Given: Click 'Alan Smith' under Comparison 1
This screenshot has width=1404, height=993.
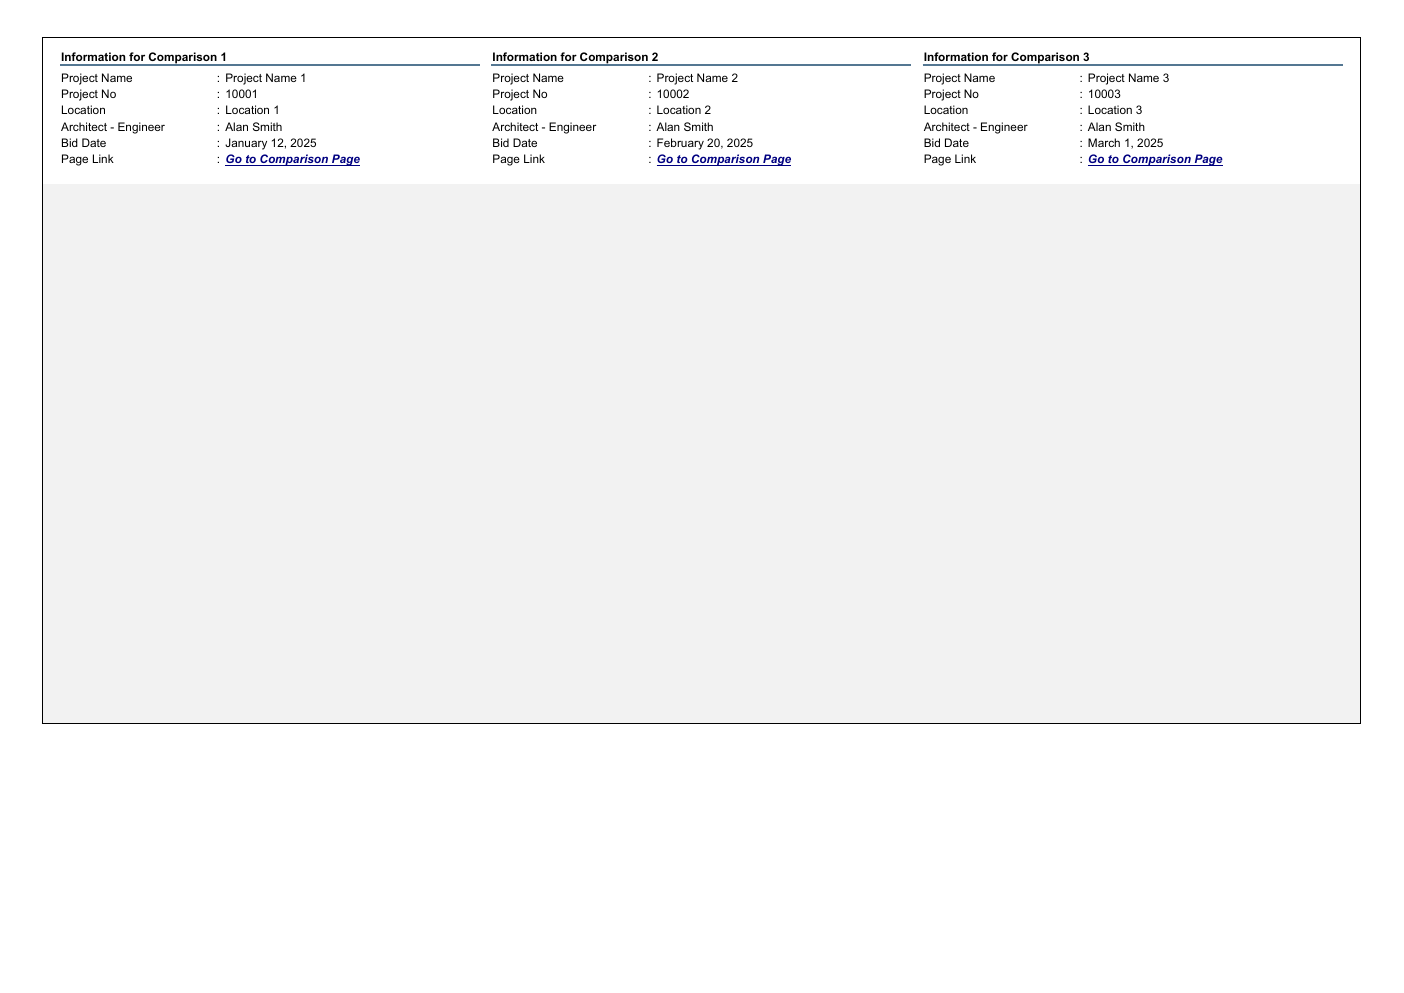Looking at the screenshot, I should tap(254, 128).
